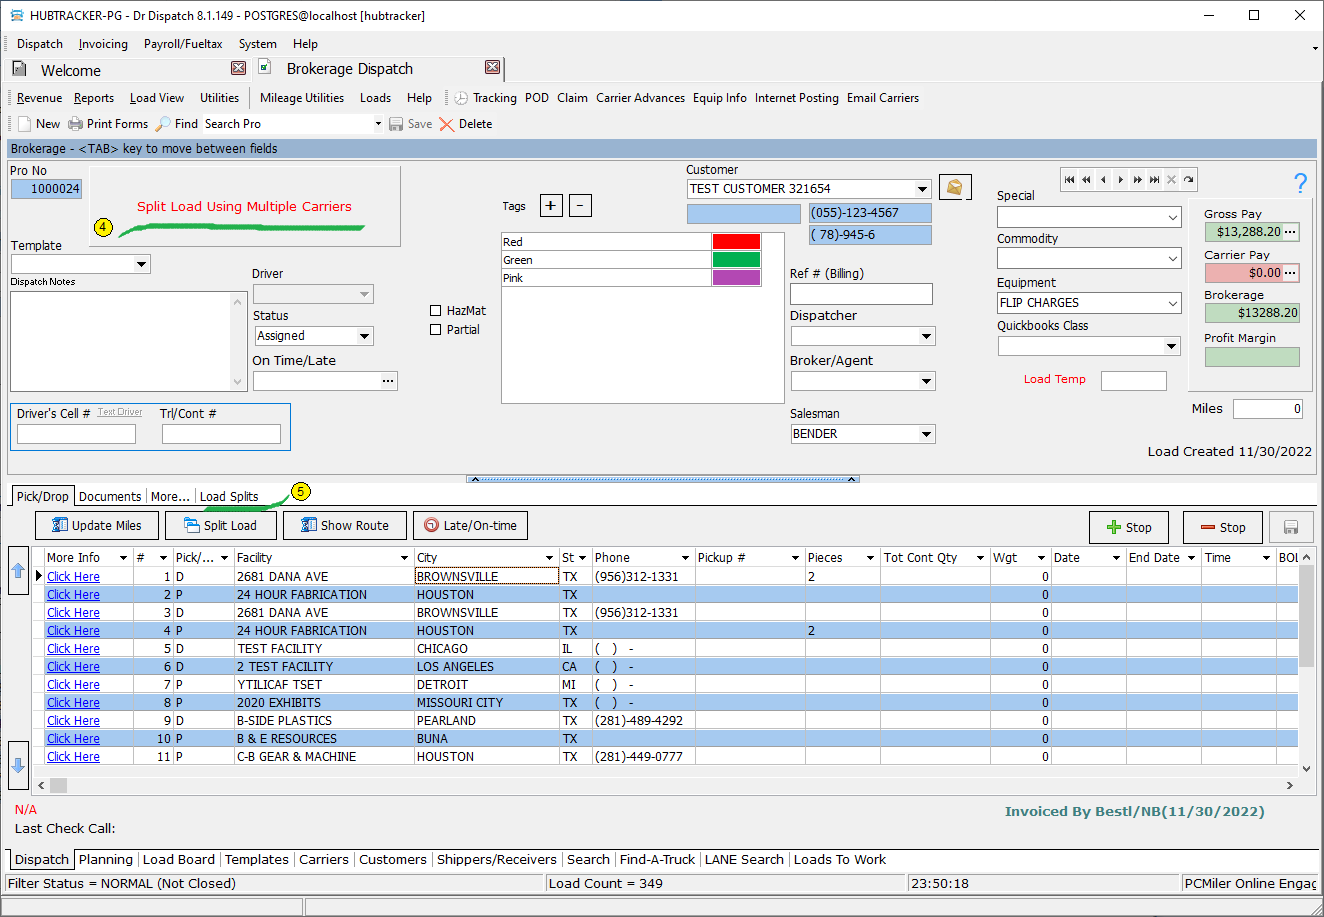The width and height of the screenshot is (1324, 917).
Task: Switch to the Load Splits tab
Action: coord(229,496)
